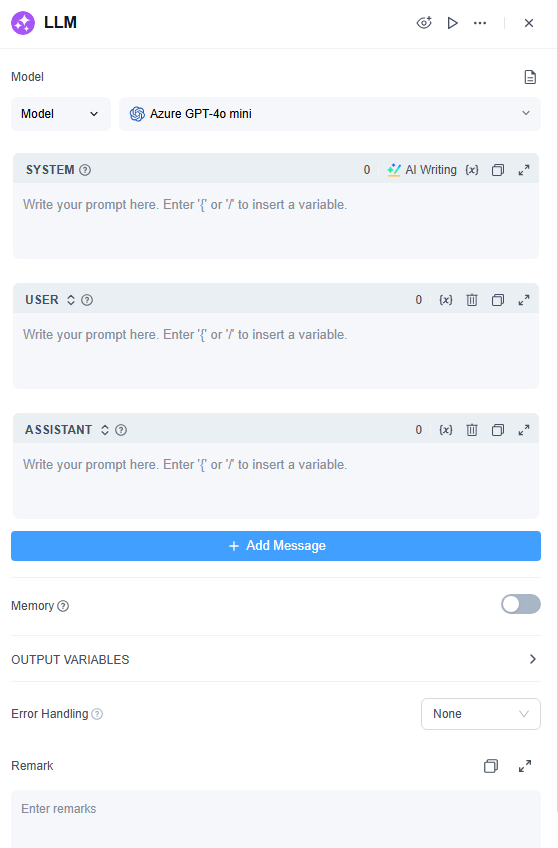This screenshot has height=848, width=558.
Task: Click the Enter remarks text field
Action: pos(276,819)
